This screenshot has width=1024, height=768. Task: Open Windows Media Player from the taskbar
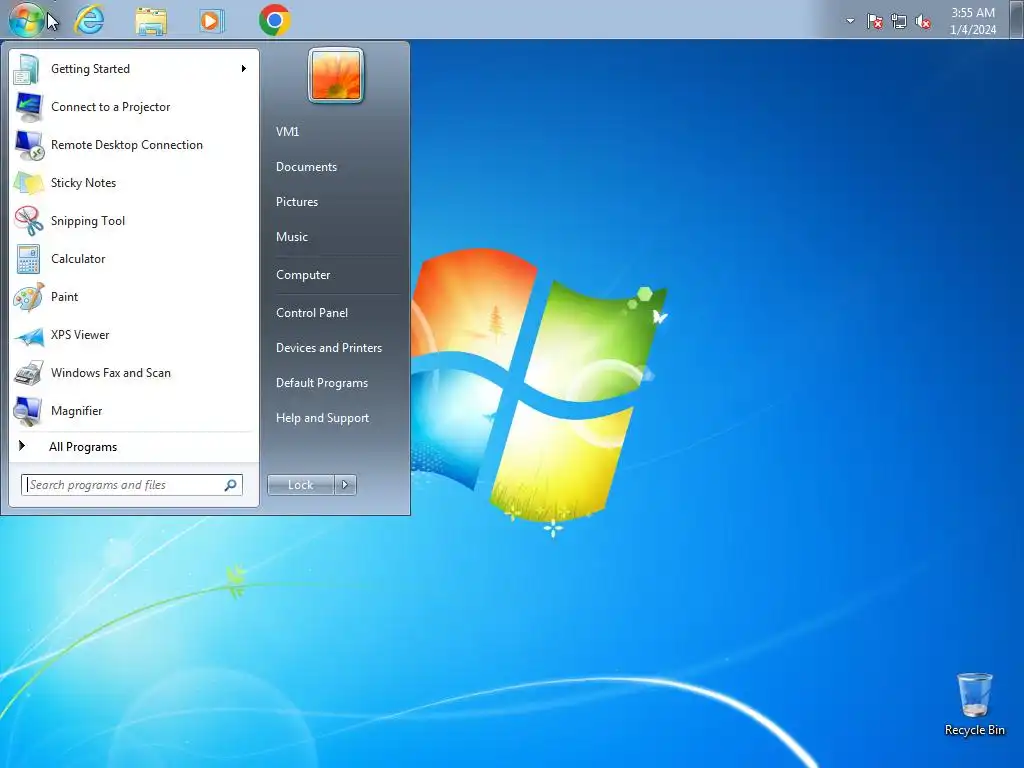(x=211, y=21)
